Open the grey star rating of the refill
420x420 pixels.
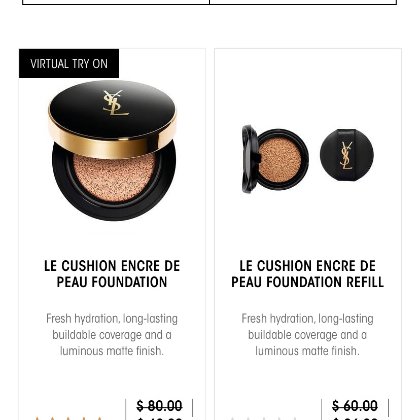(x=263, y=418)
